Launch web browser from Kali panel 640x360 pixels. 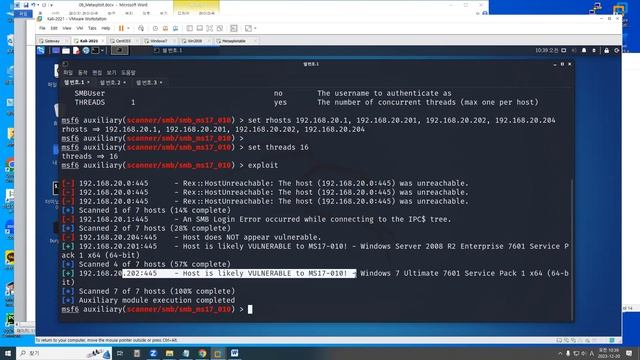[x=86, y=51]
